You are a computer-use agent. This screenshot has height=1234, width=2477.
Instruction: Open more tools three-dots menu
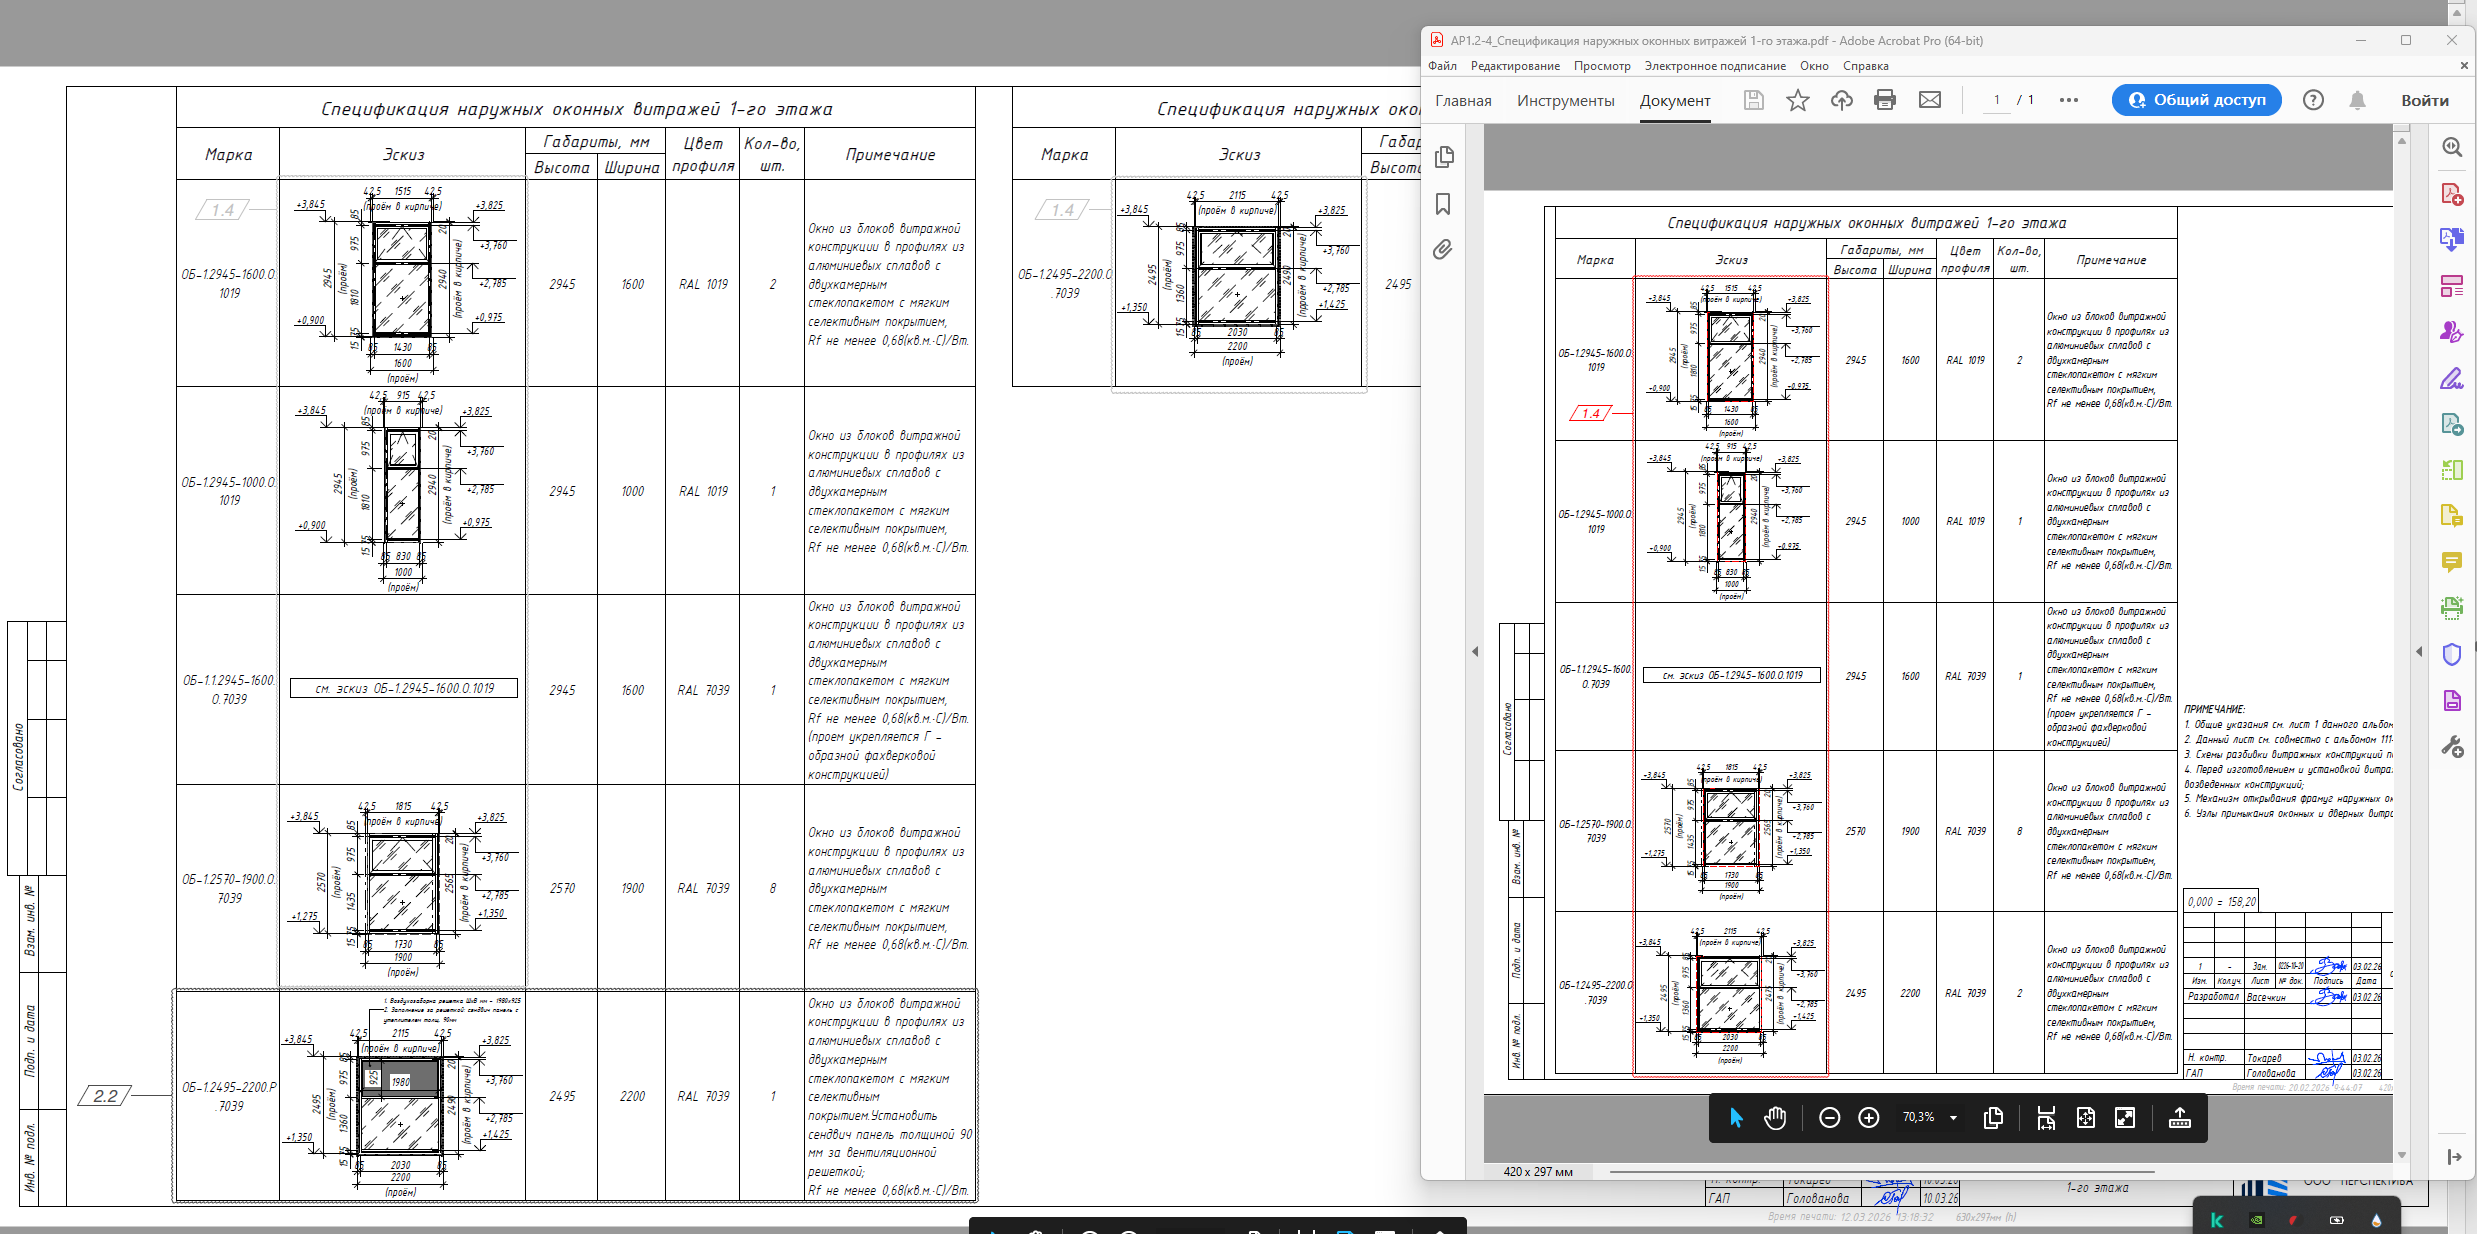pyautogui.click(x=2069, y=100)
